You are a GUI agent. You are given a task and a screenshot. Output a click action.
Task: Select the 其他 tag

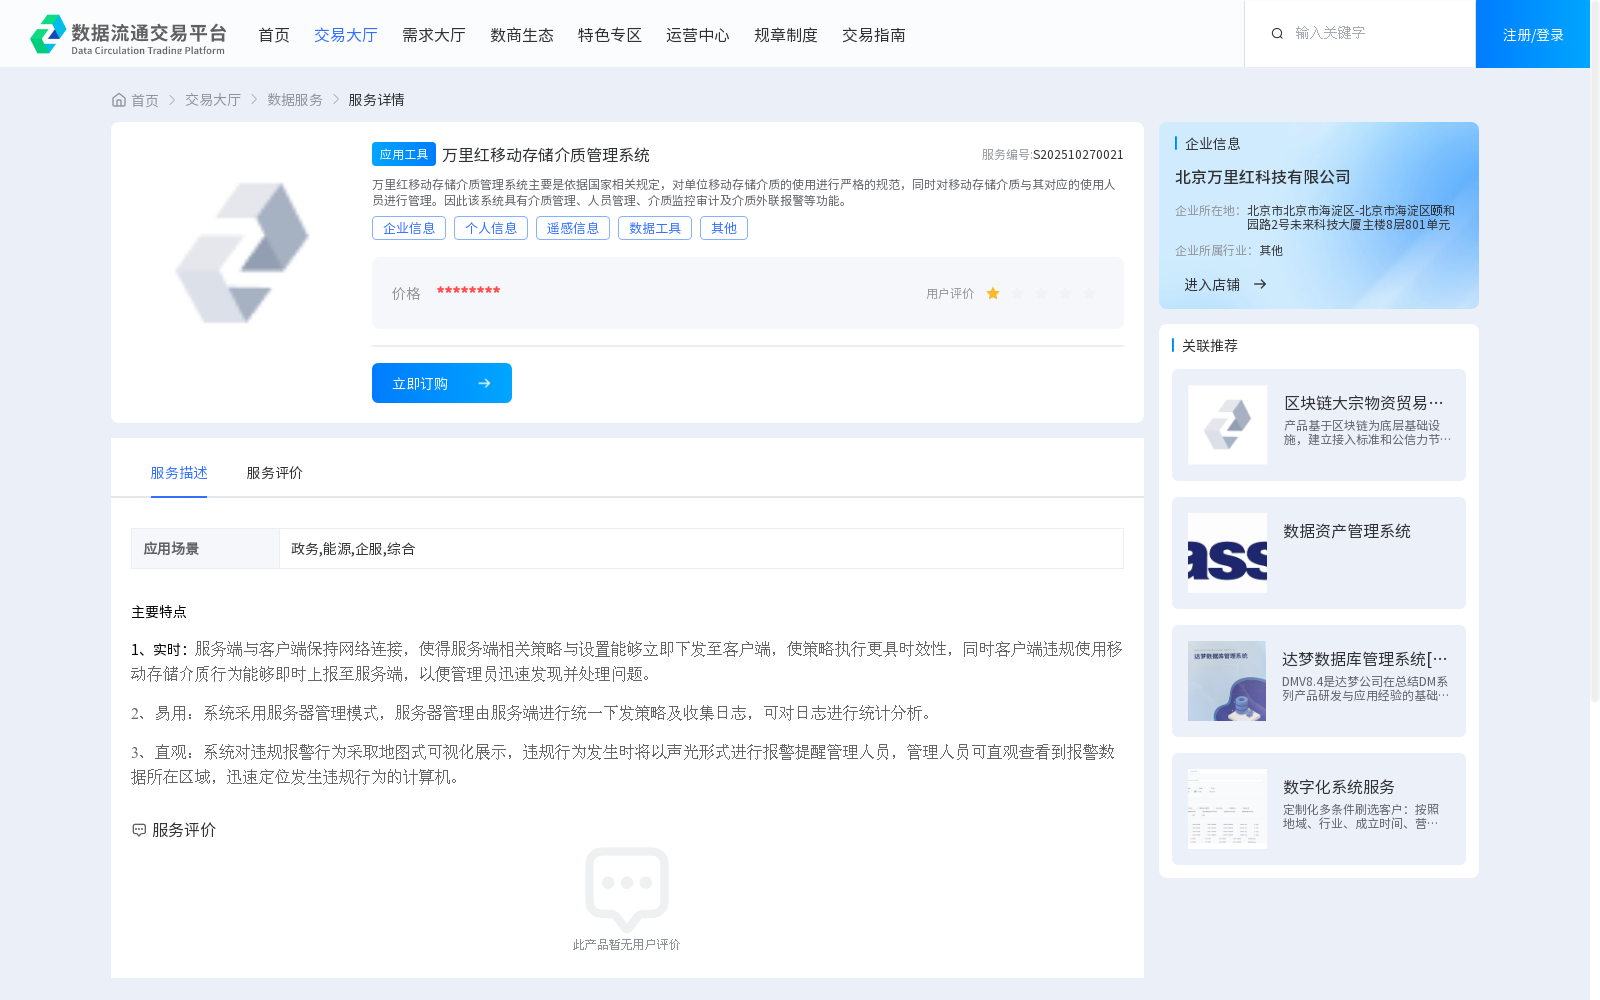[x=724, y=228]
